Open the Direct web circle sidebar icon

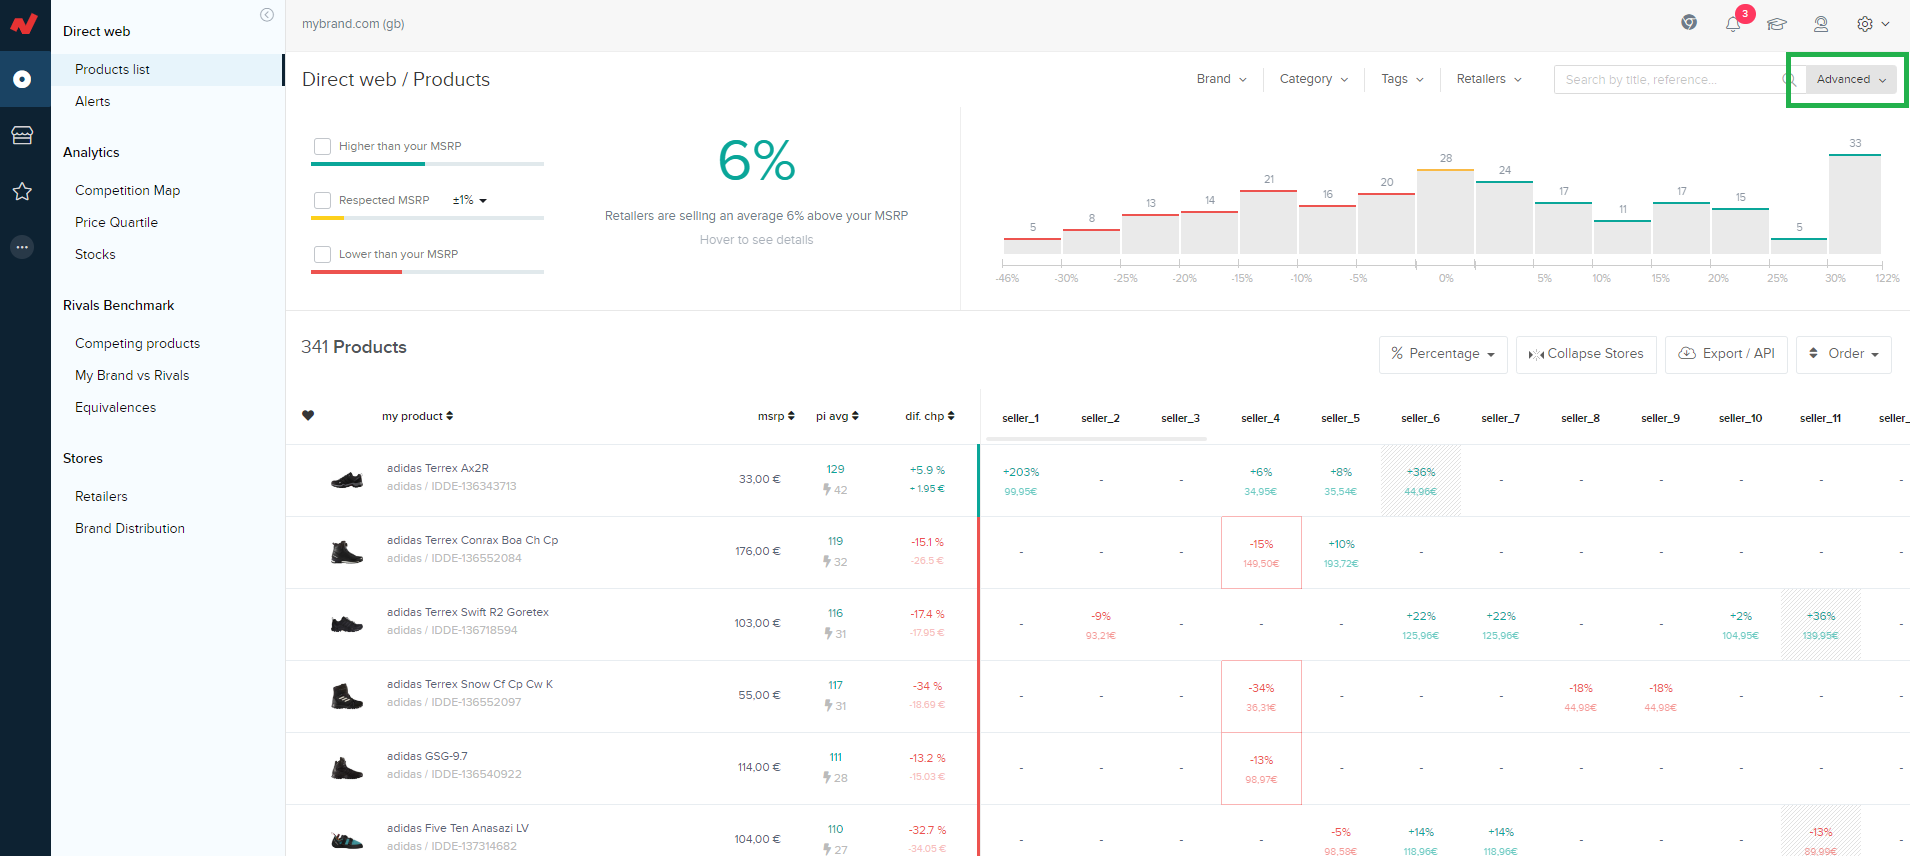click(22, 79)
